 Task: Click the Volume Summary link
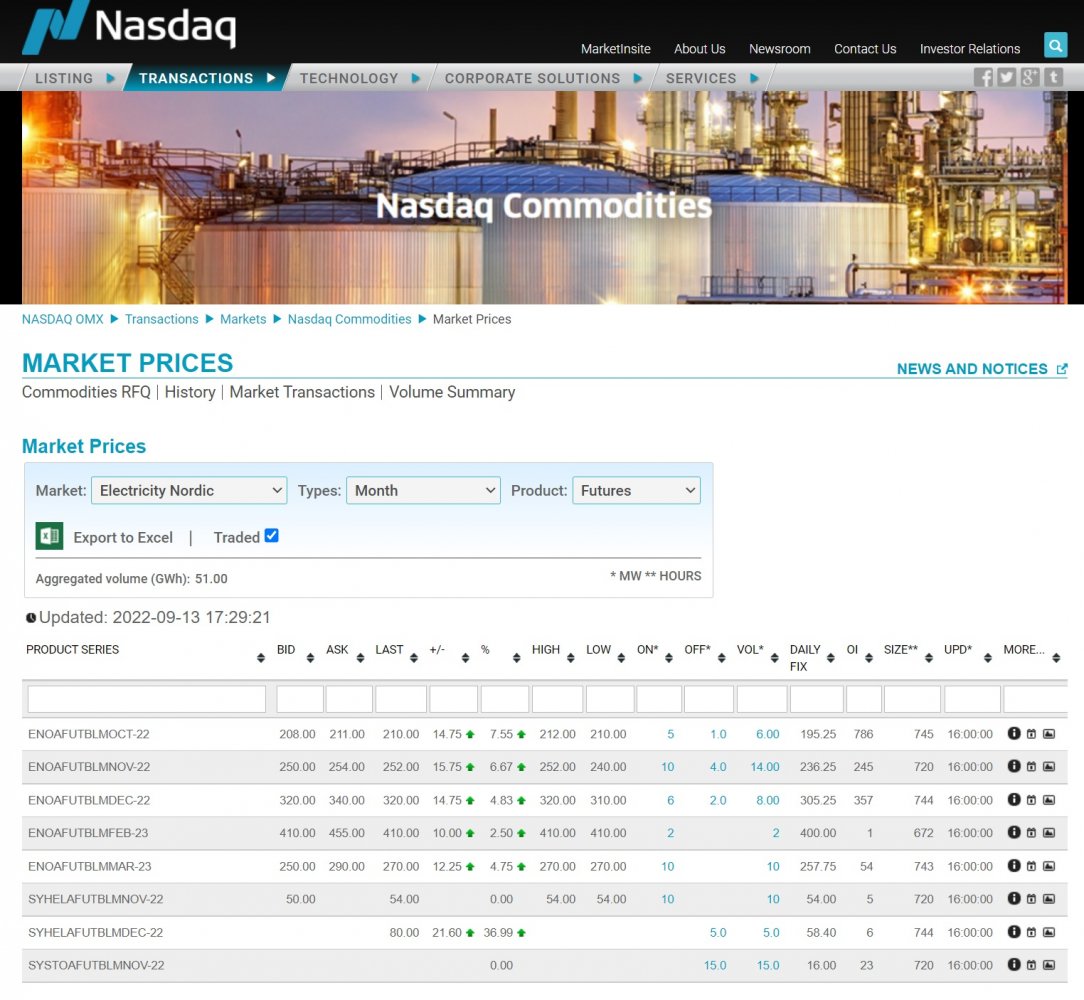click(452, 392)
